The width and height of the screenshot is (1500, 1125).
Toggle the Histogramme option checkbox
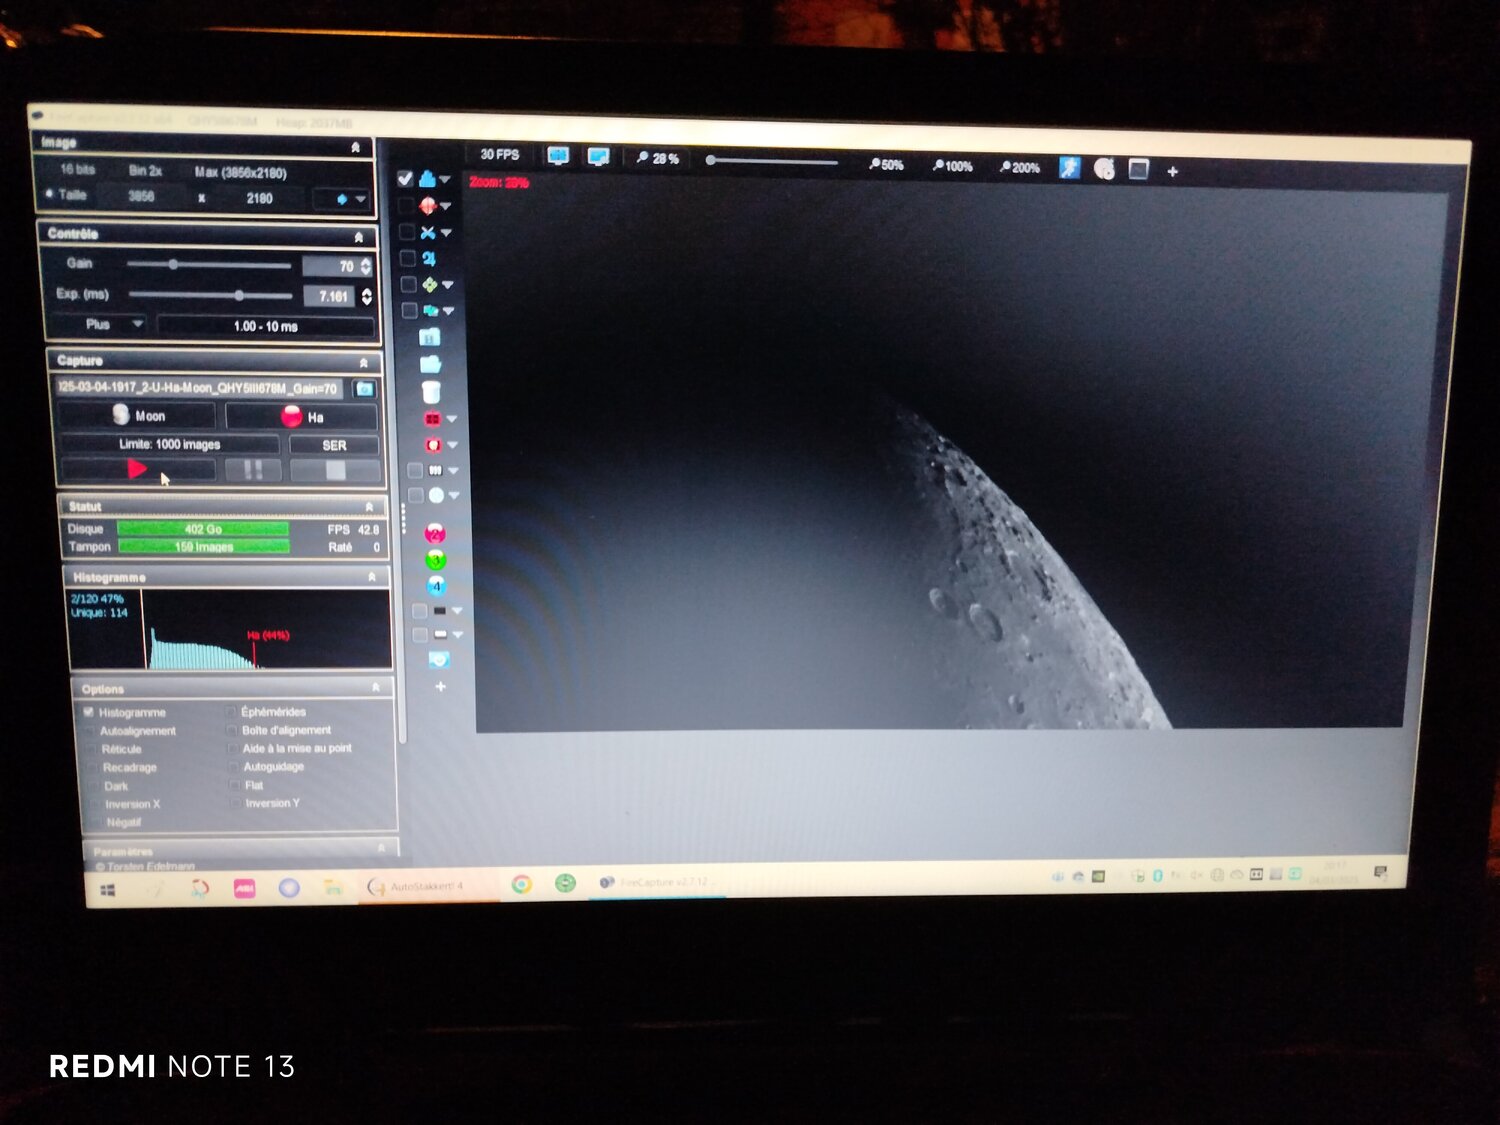(89, 712)
